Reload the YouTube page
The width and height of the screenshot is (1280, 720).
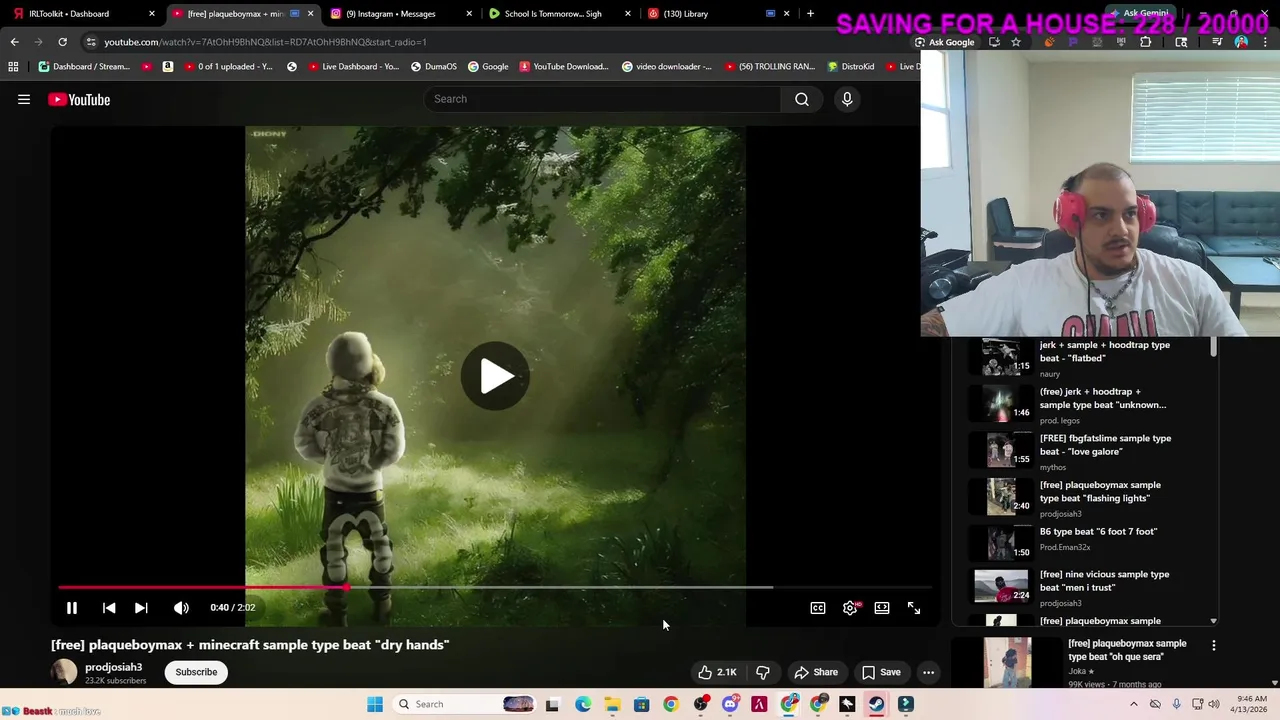pyautogui.click(x=62, y=42)
